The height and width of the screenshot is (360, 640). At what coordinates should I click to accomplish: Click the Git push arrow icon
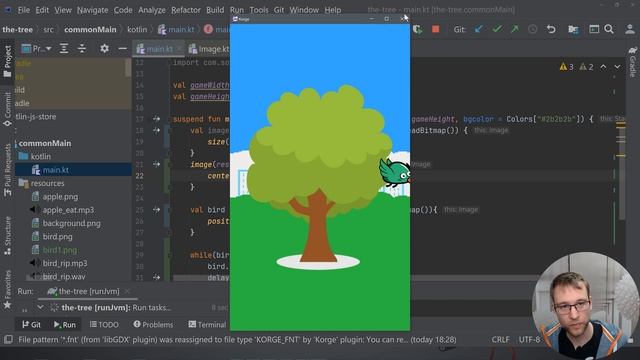coord(515,29)
